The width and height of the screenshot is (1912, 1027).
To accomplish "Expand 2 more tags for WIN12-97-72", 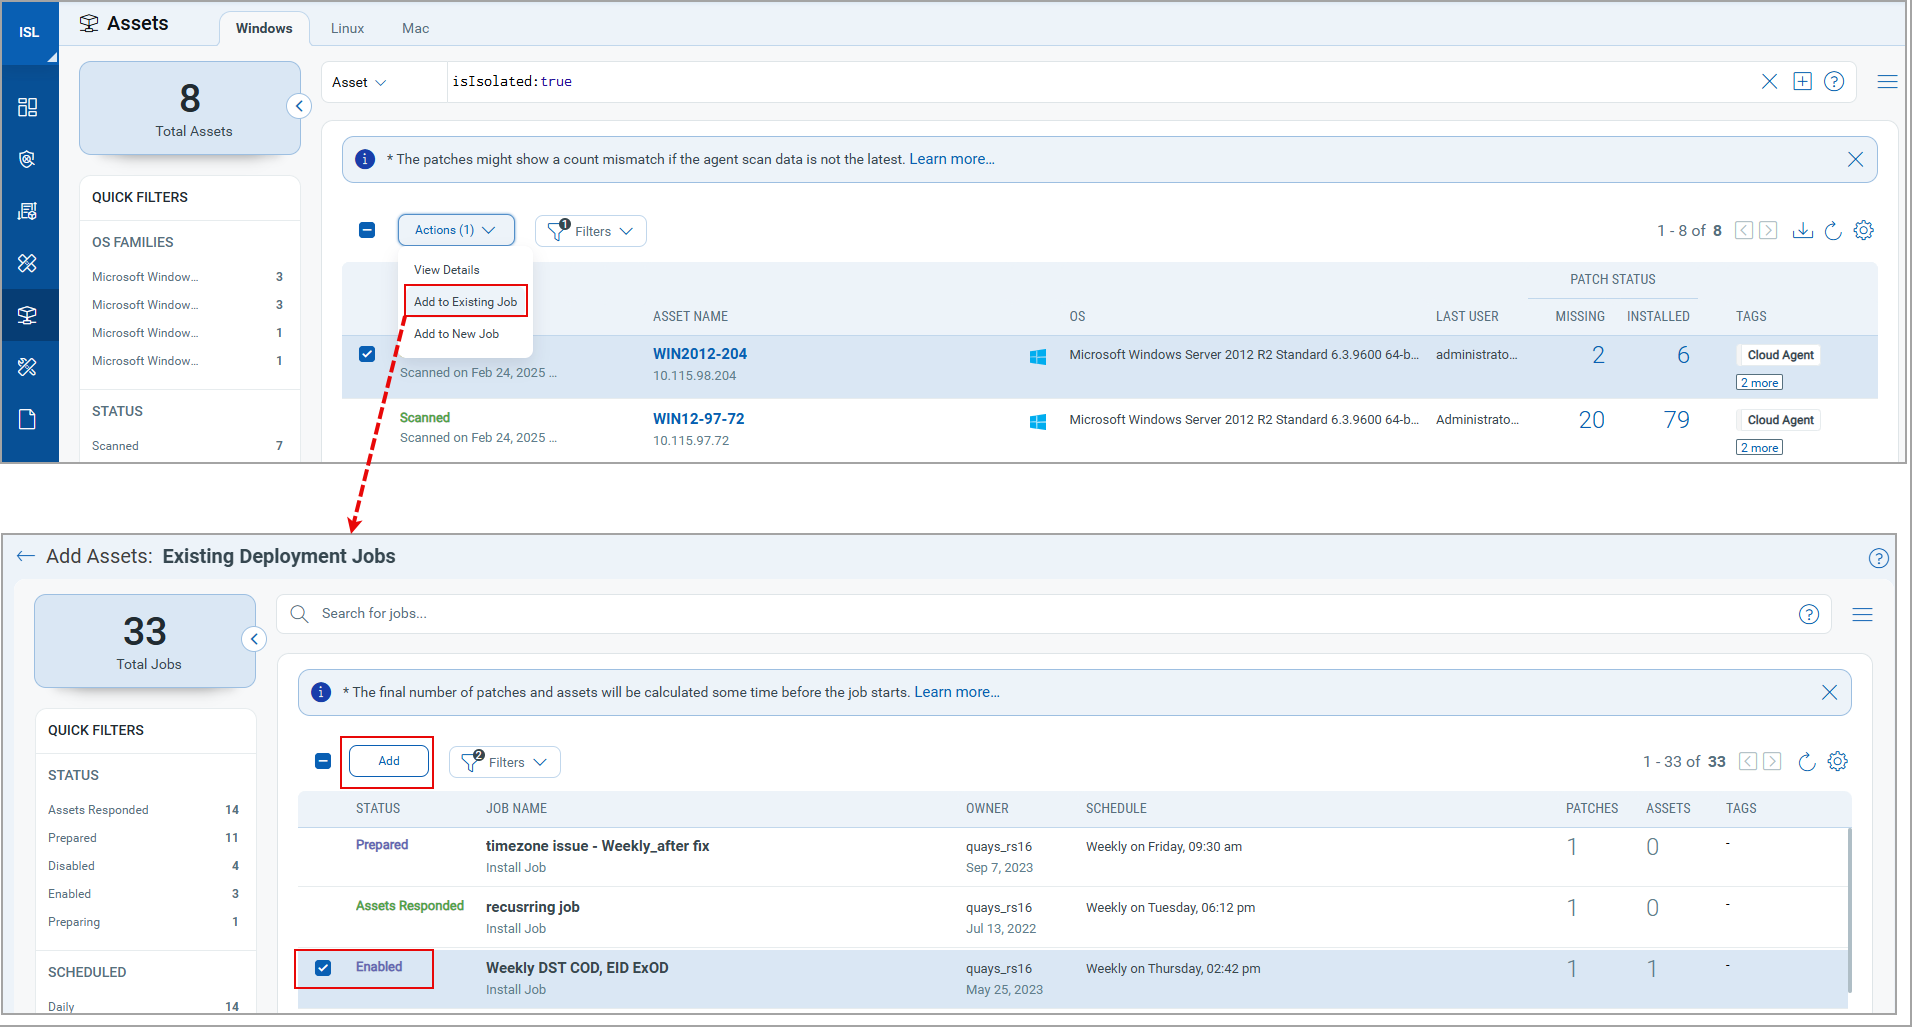I will tap(1759, 448).
